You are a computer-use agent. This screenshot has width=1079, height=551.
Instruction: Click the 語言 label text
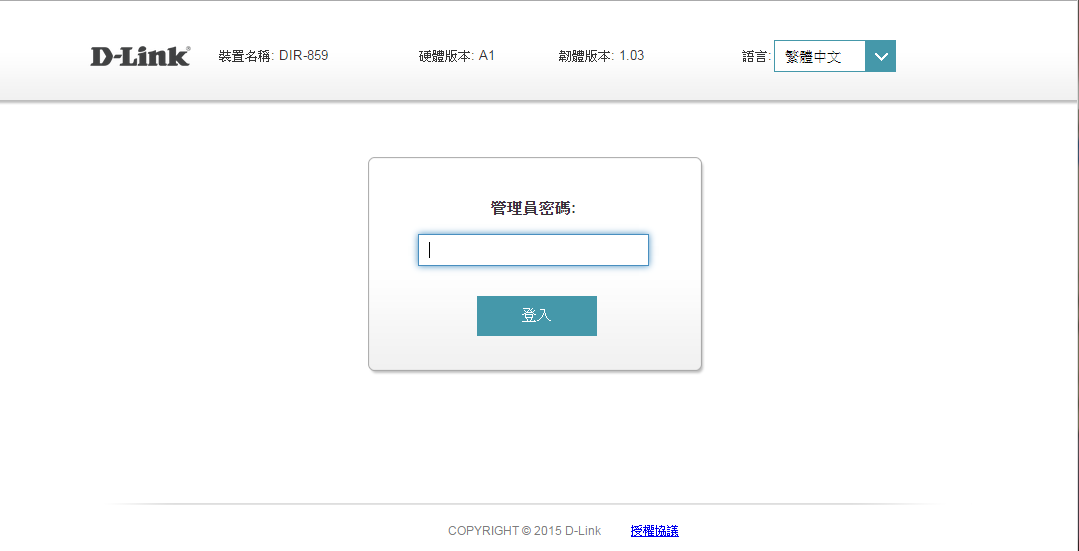[756, 57]
